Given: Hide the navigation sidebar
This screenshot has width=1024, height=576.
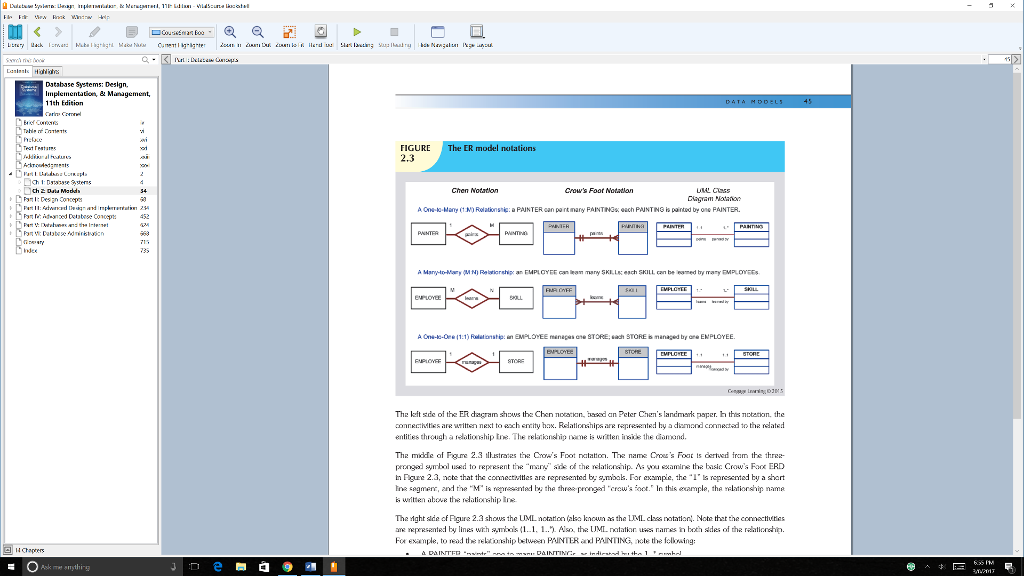Looking at the screenshot, I should [x=437, y=33].
